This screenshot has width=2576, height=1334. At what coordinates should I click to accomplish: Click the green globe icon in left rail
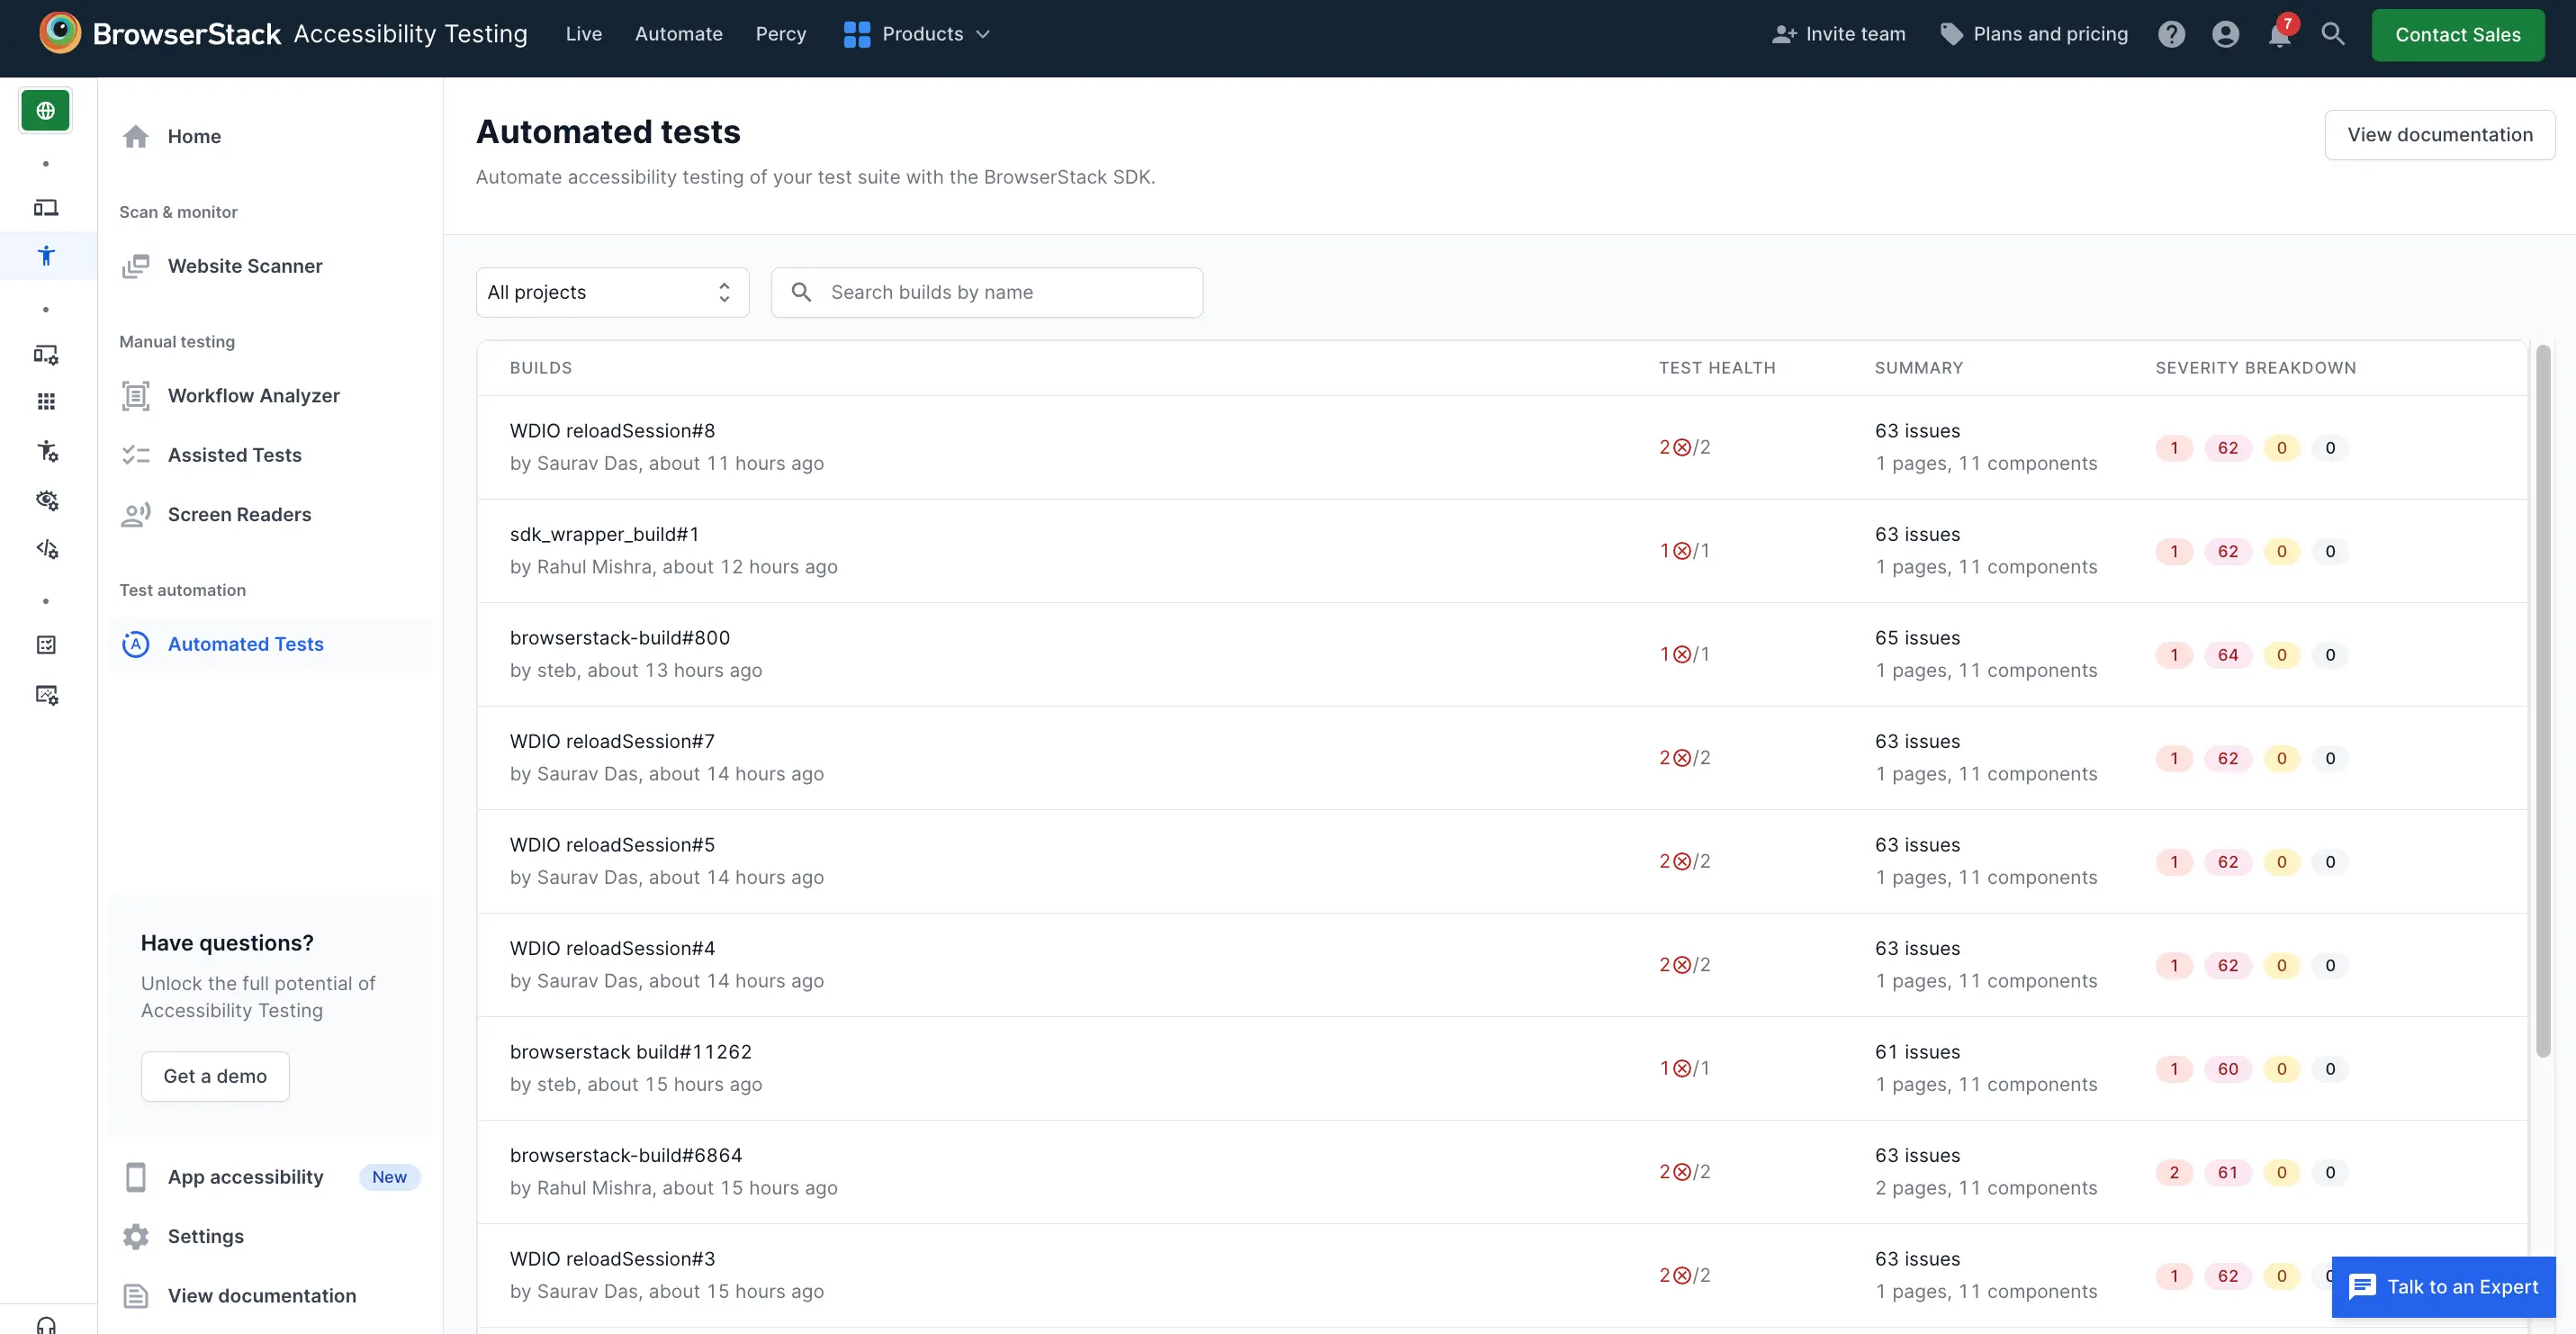[46, 110]
